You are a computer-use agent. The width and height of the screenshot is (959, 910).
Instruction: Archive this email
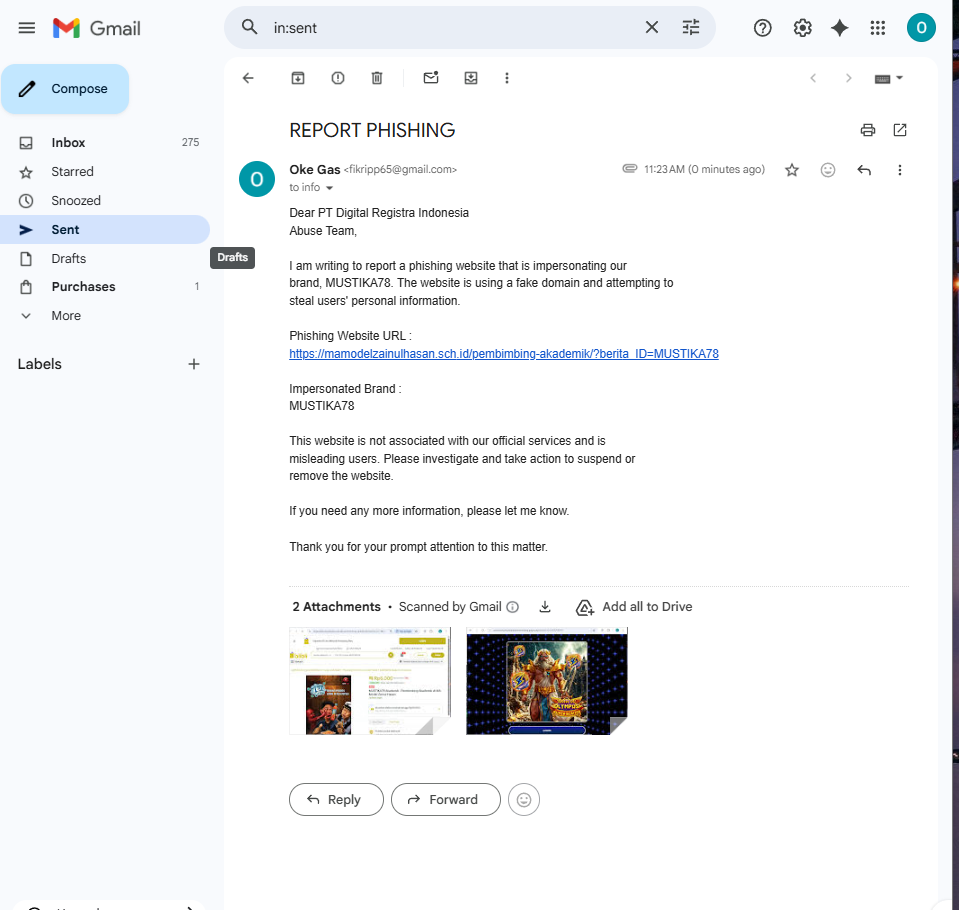(298, 78)
